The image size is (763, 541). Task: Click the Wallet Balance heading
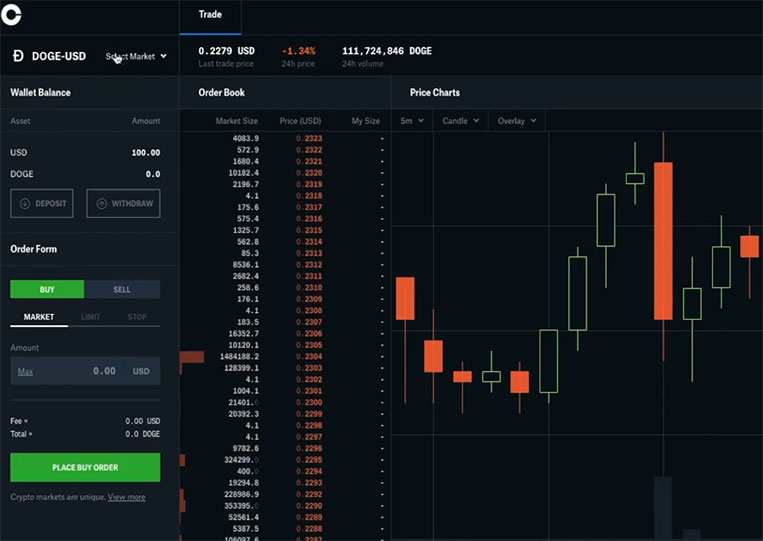40,92
